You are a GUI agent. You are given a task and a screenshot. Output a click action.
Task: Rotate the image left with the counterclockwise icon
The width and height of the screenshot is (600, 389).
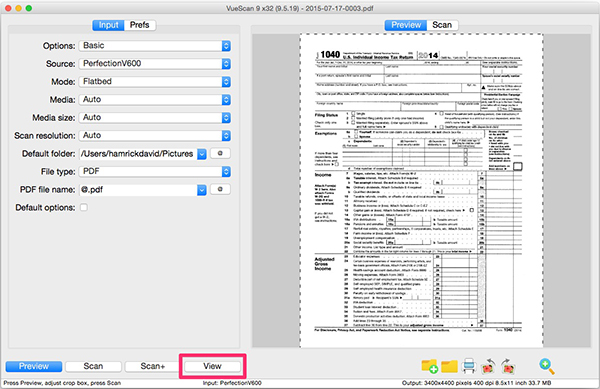pos(488,366)
